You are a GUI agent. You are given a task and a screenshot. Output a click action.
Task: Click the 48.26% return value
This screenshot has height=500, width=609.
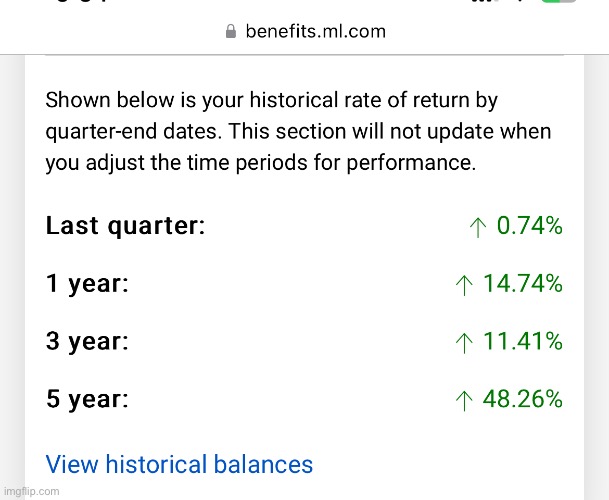point(522,401)
